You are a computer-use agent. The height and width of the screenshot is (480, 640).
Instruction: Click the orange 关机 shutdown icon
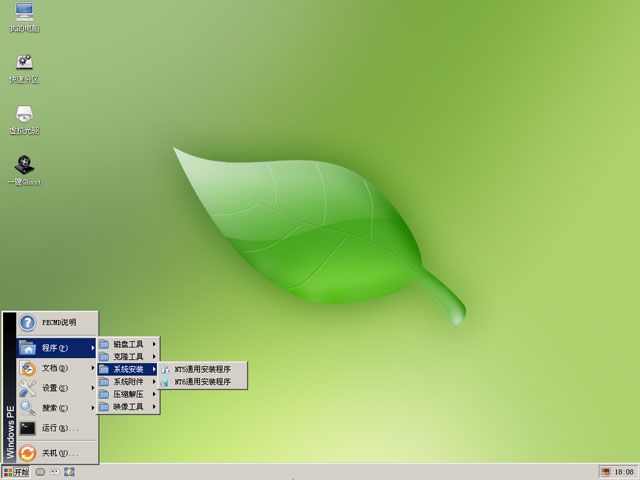point(28,453)
